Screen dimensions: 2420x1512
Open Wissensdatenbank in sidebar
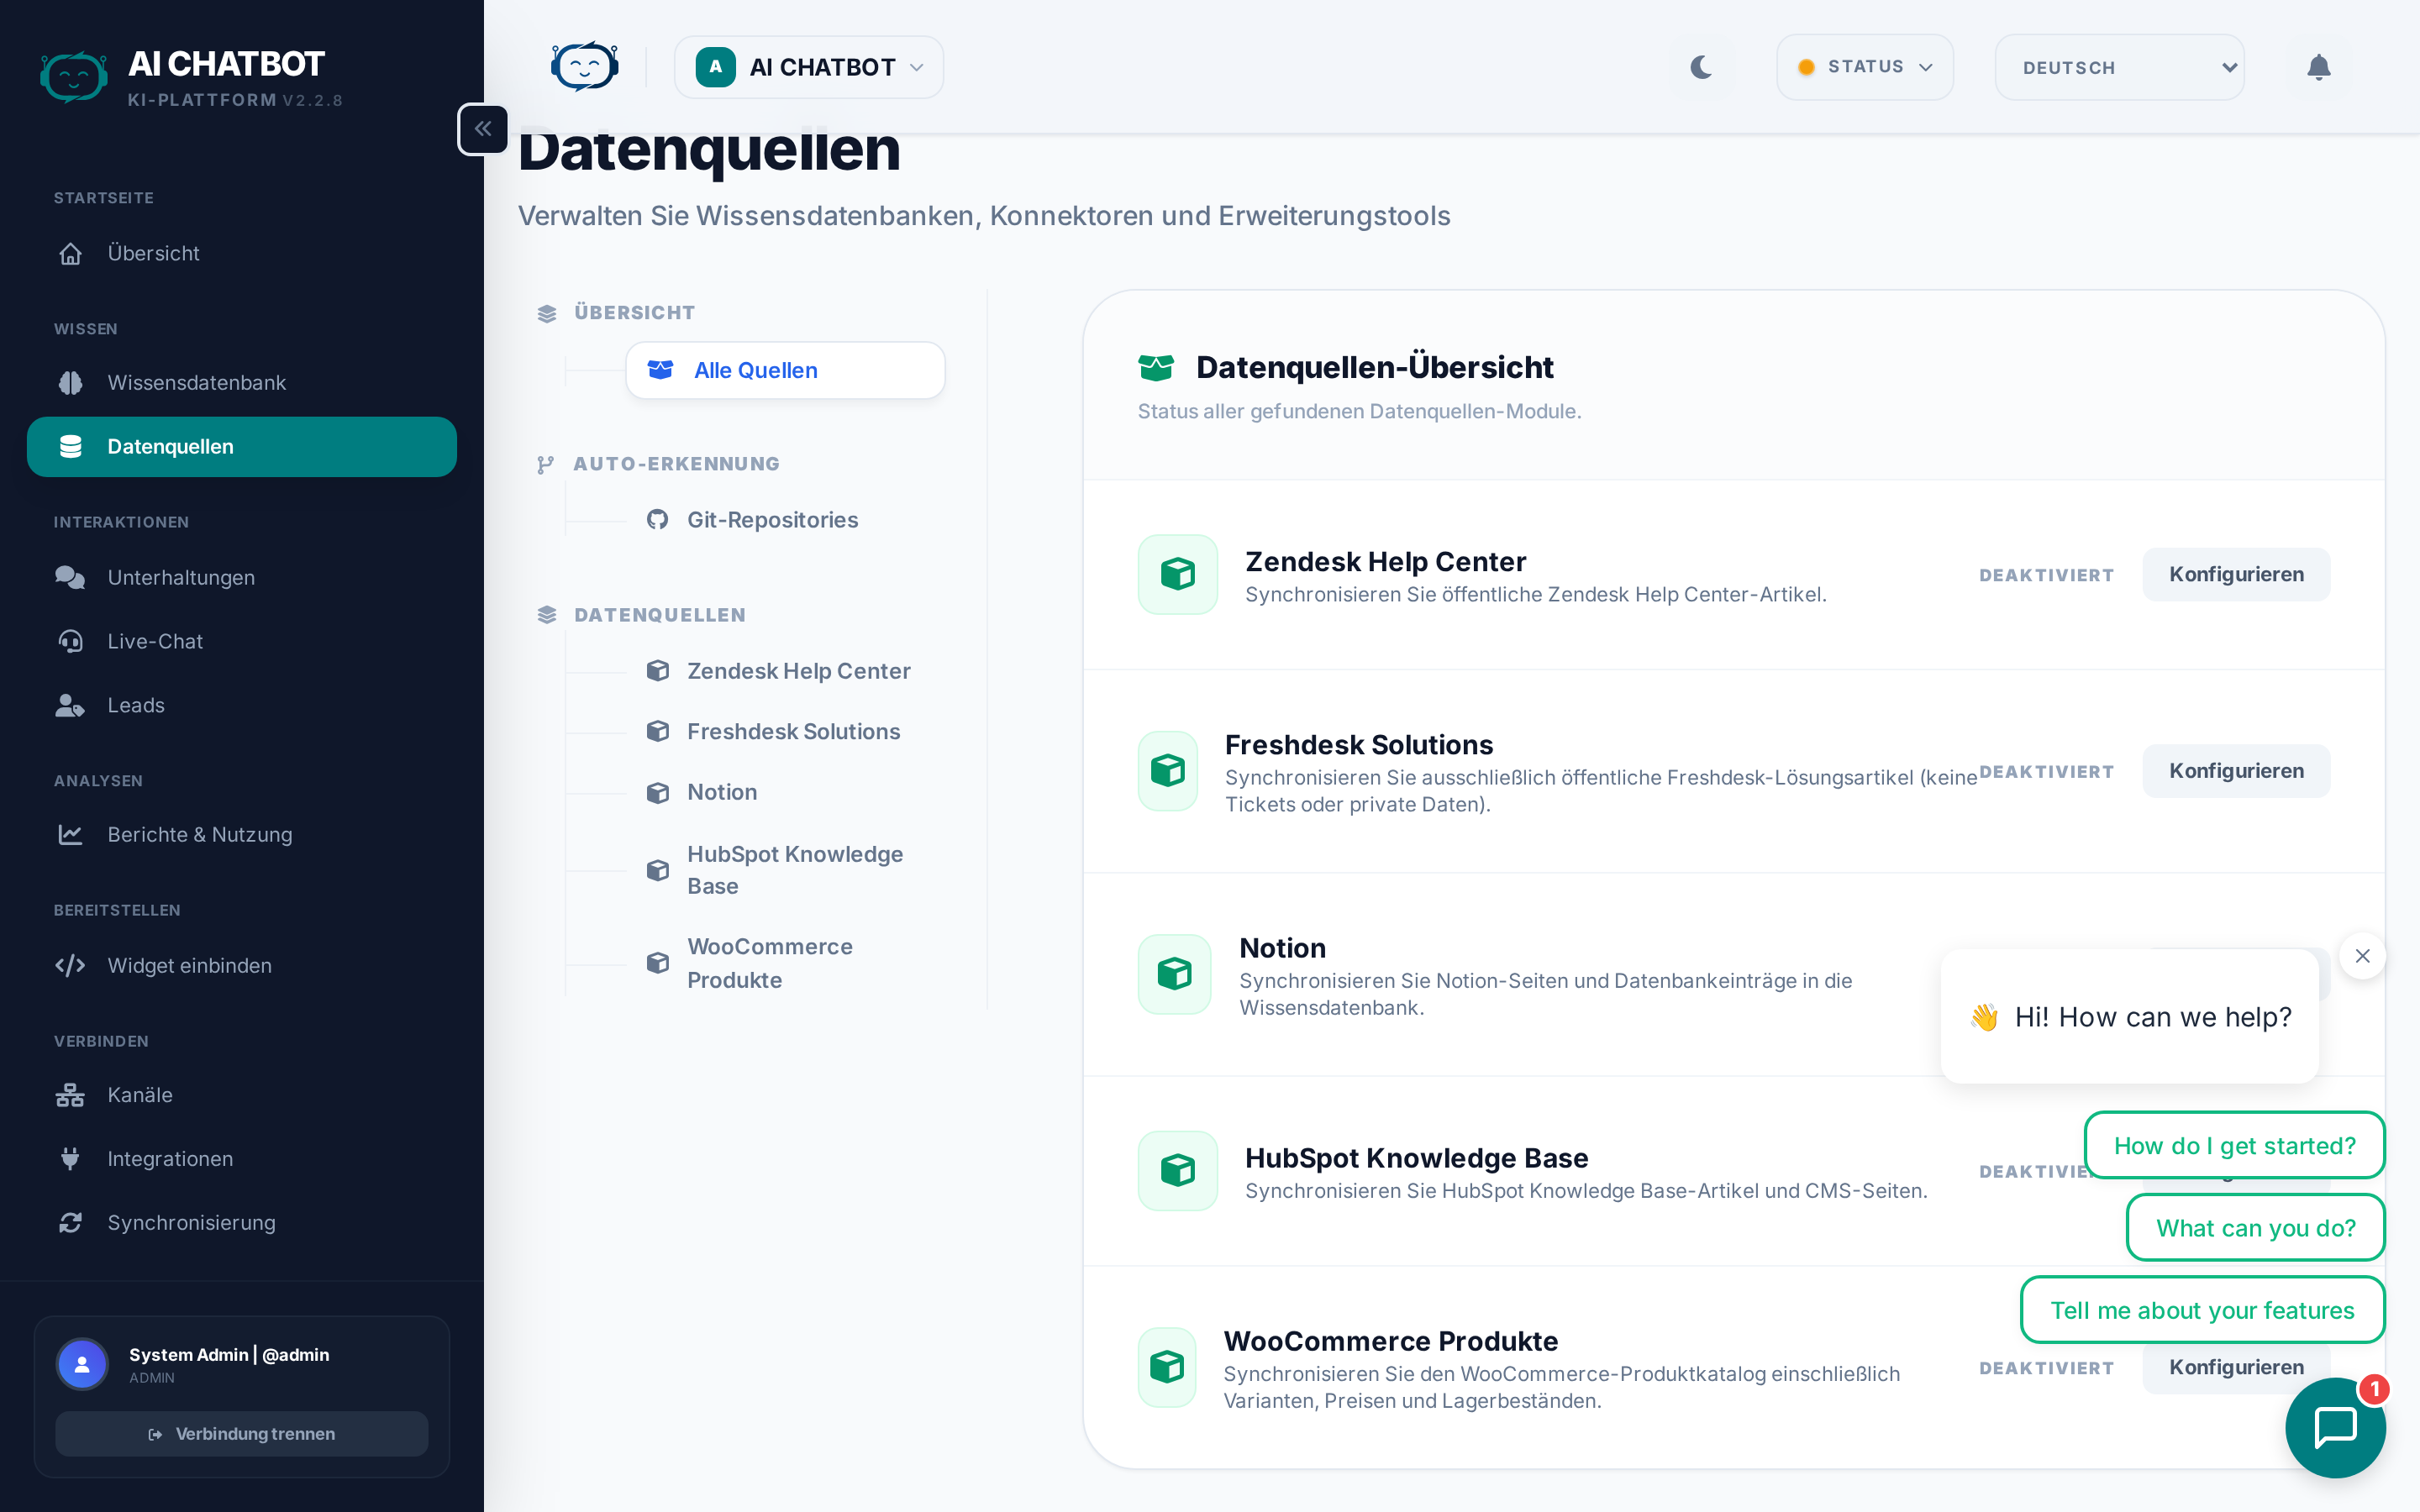(196, 382)
